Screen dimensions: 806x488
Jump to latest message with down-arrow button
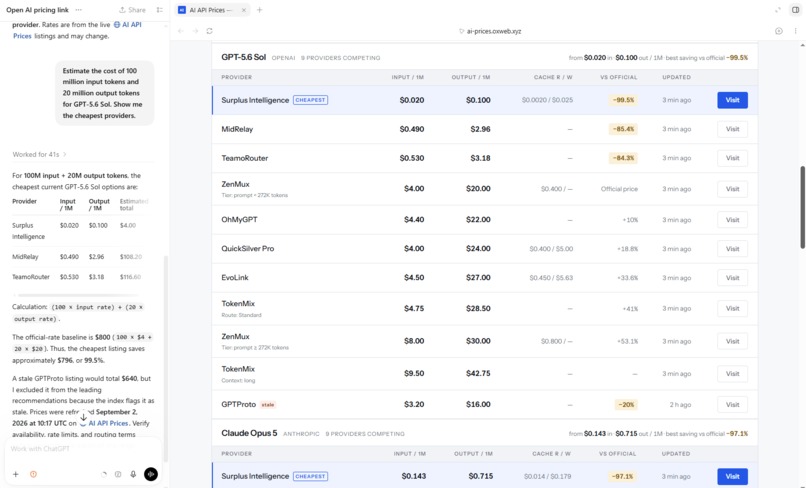pyautogui.click(x=83, y=418)
